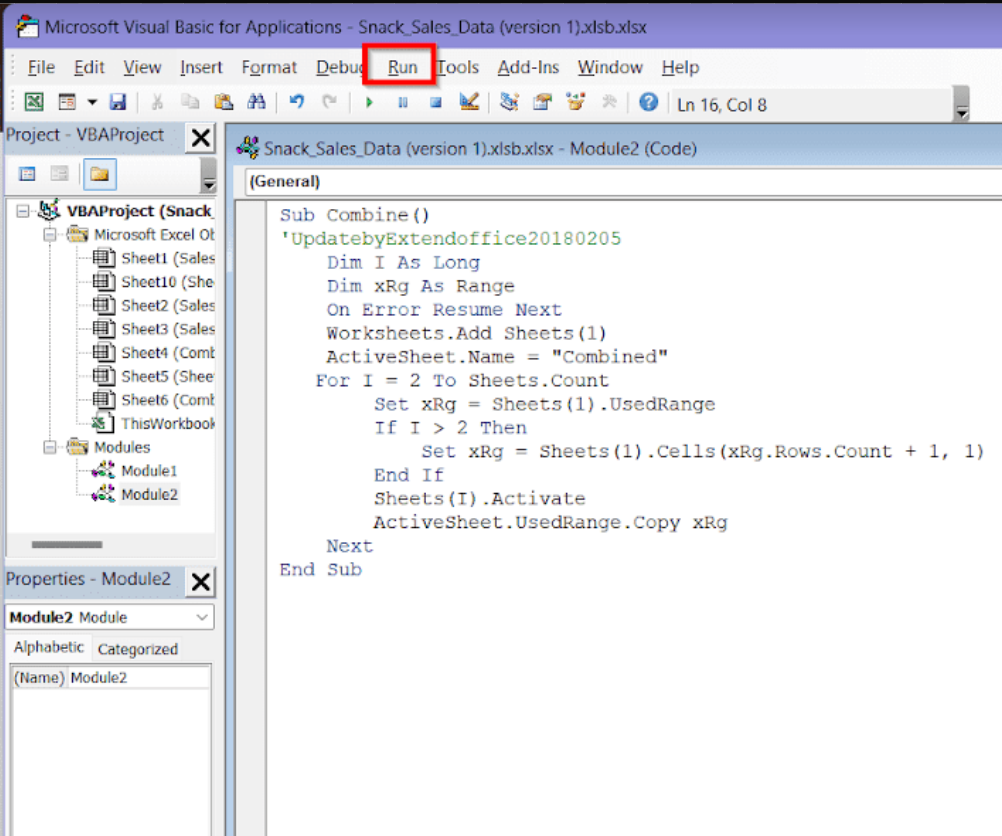Undo the last edit
Image resolution: width=1002 pixels, height=836 pixels.
(297, 102)
